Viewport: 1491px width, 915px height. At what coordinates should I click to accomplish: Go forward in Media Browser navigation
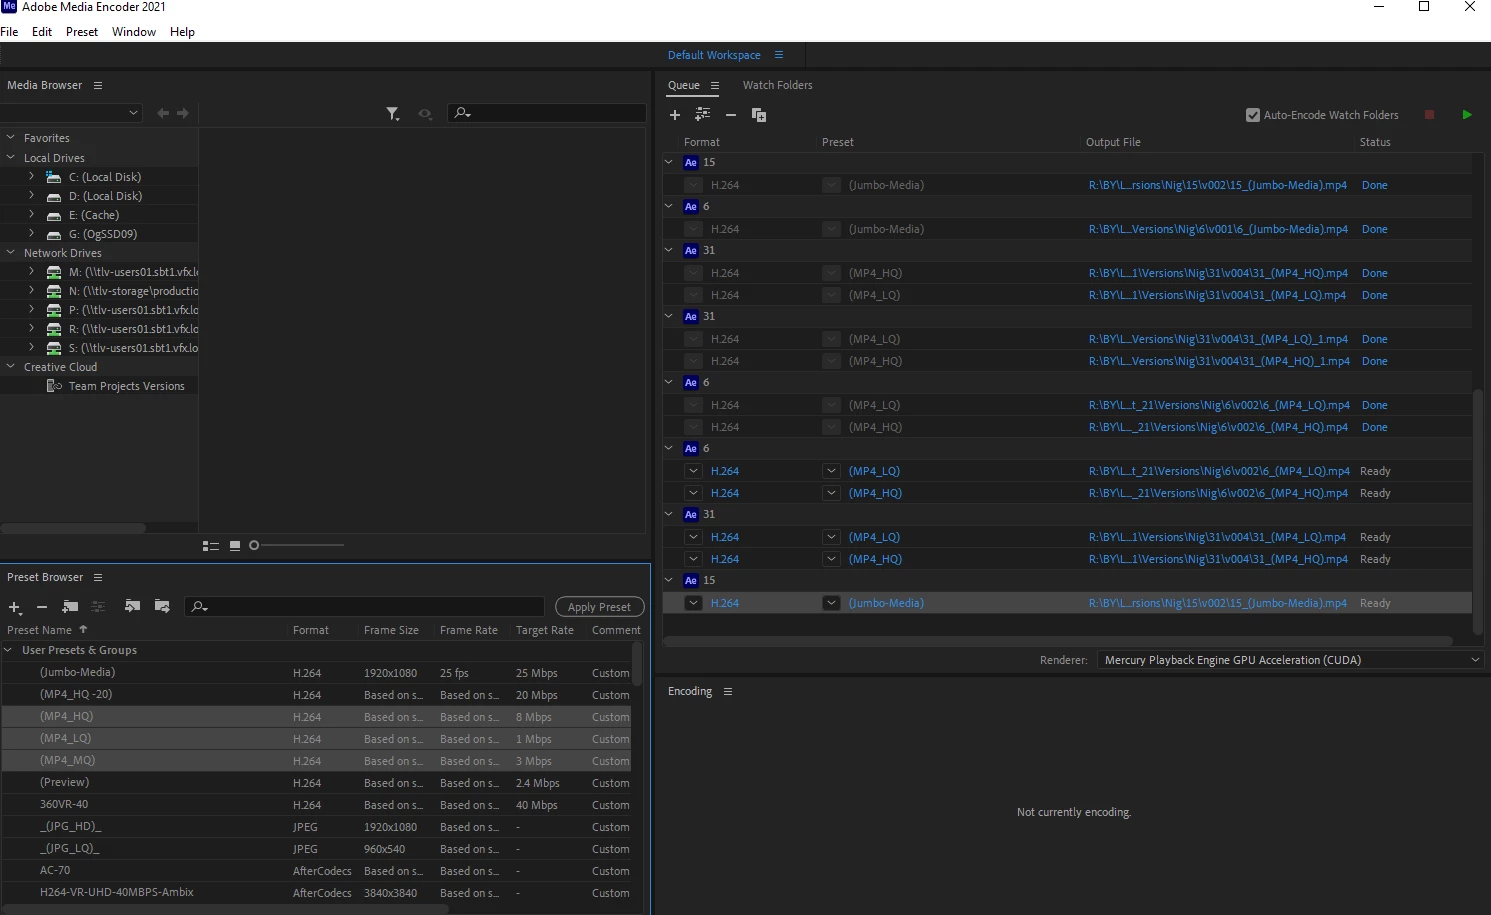pyautogui.click(x=183, y=113)
